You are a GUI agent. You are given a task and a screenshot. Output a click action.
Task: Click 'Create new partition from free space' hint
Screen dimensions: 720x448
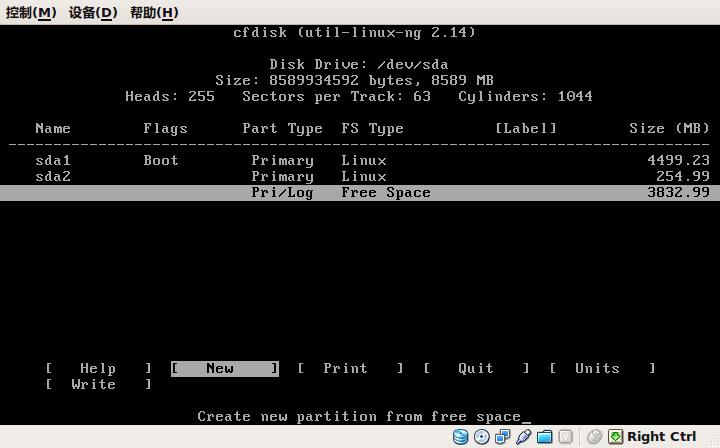click(x=359, y=416)
